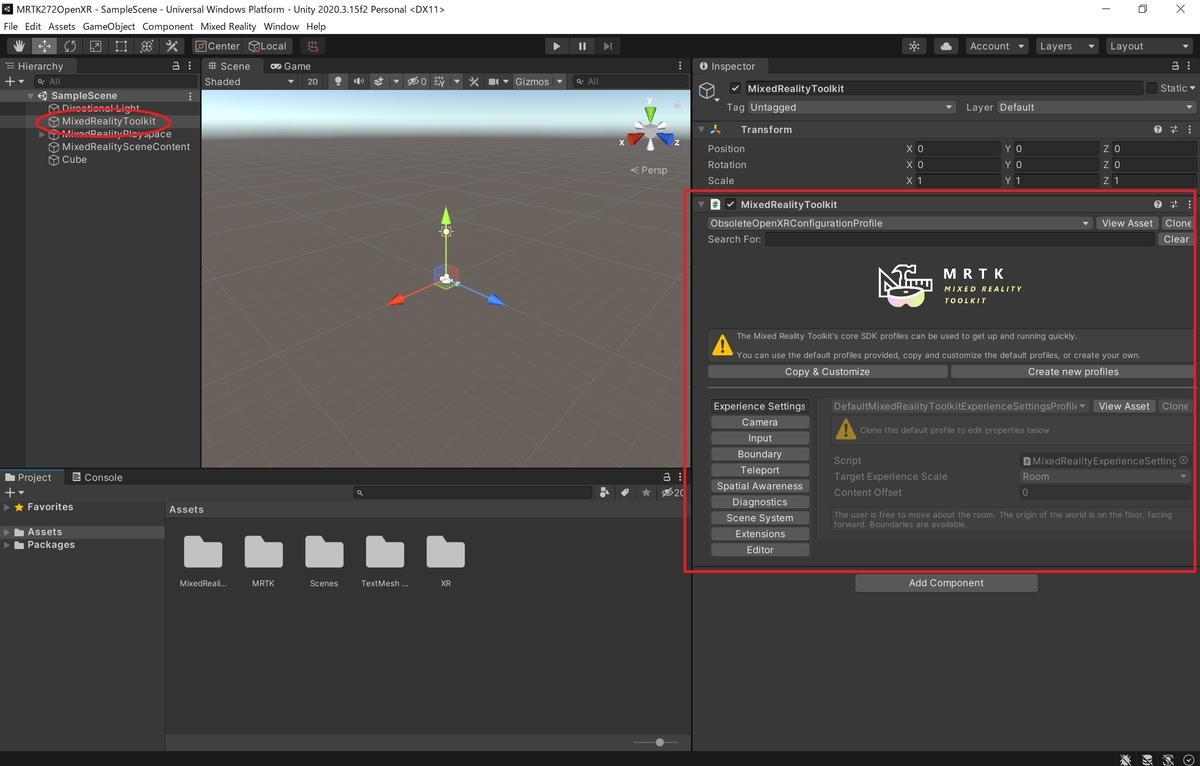
Task: Switch to the Console tab
Action: tap(96, 477)
